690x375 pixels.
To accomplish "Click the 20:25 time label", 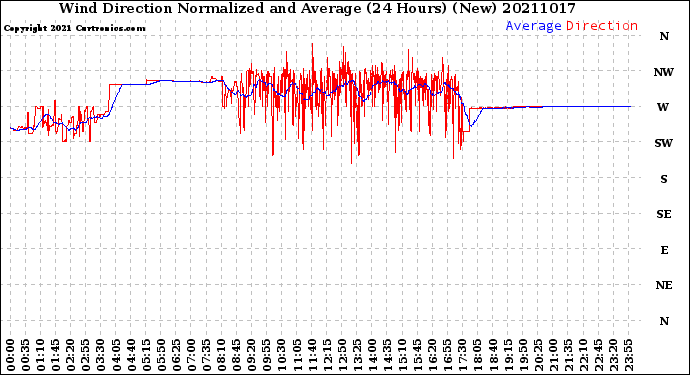I will click(538, 355).
